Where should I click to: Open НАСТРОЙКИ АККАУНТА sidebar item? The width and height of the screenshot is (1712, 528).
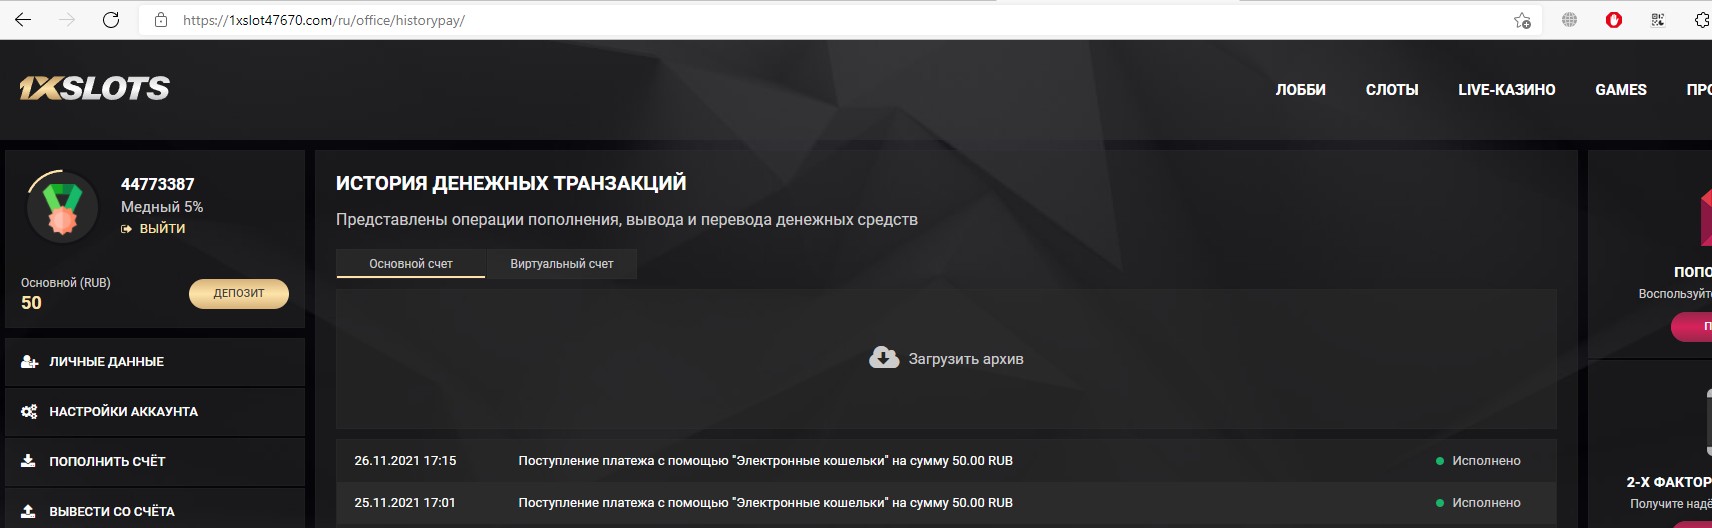pyautogui.click(x=155, y=412)
